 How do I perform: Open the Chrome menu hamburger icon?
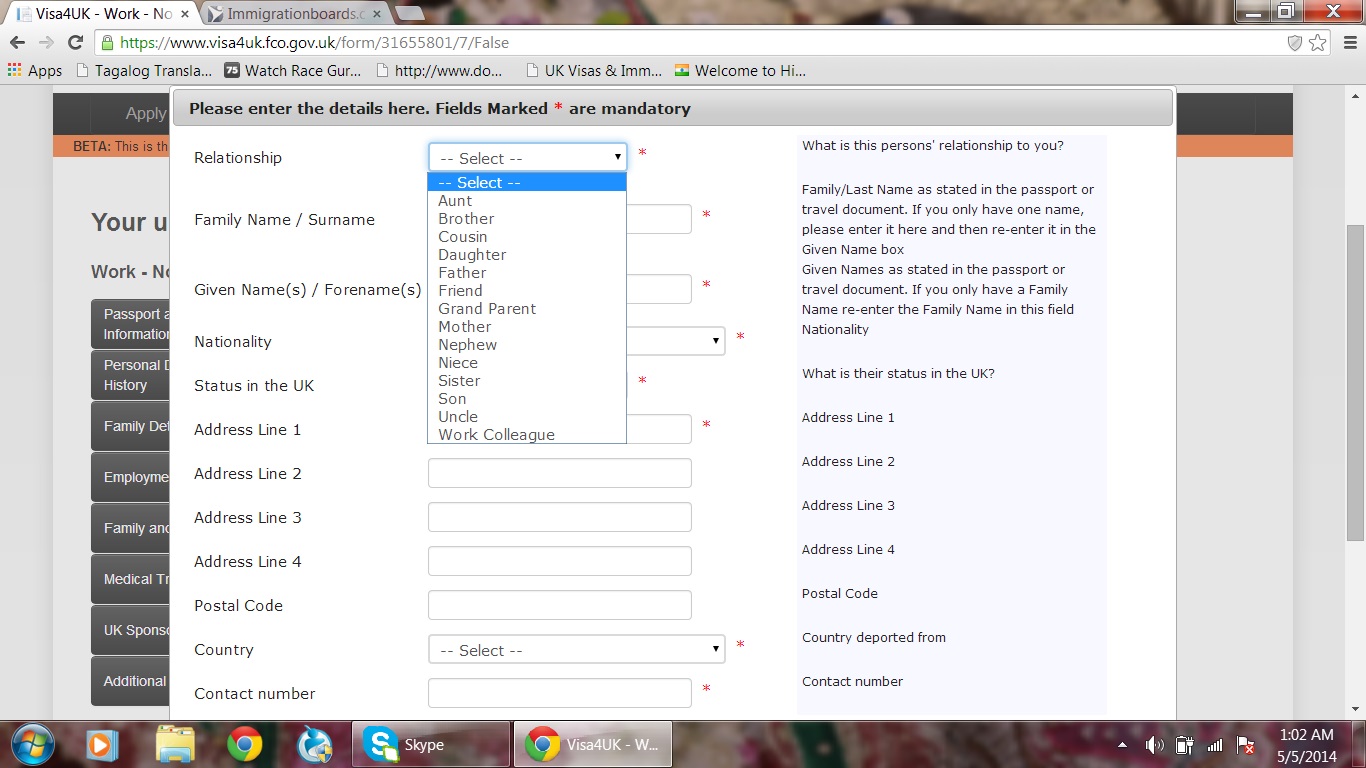pyautogui.click(x=1346, y=42)
